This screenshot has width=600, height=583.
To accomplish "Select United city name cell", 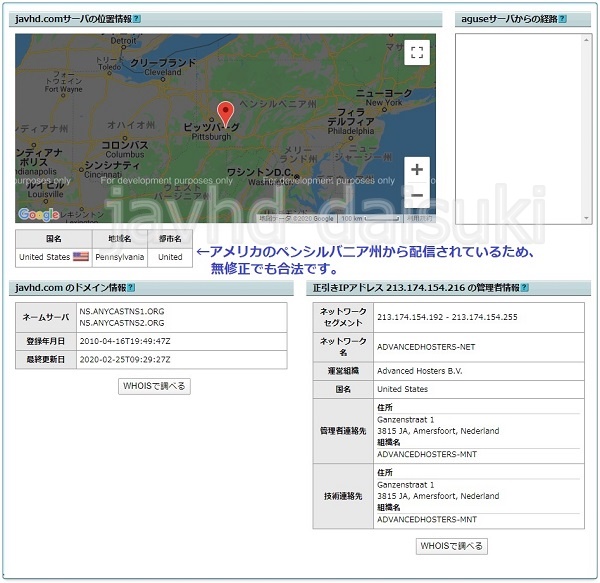I will (x=170, y=257).
